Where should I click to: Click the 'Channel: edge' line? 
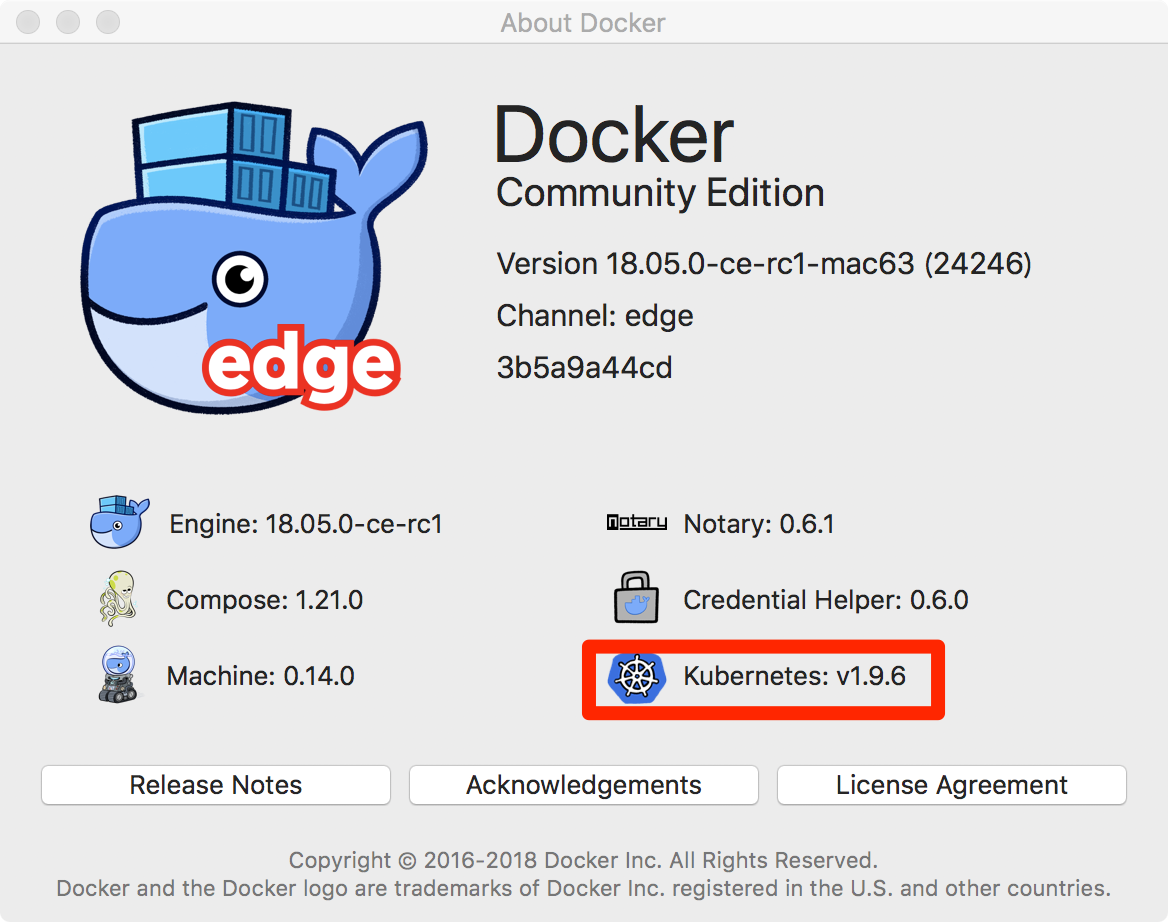point(595,316)
